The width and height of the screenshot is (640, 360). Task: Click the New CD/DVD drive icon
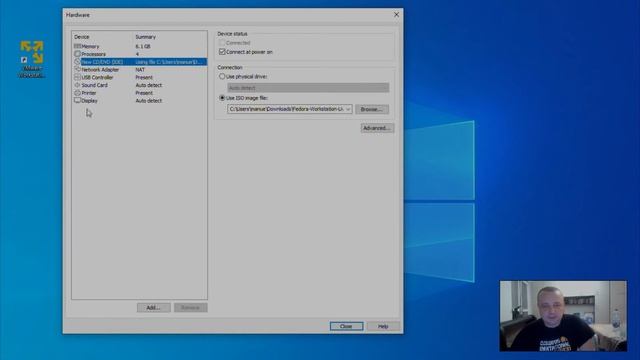click(78, 62)
